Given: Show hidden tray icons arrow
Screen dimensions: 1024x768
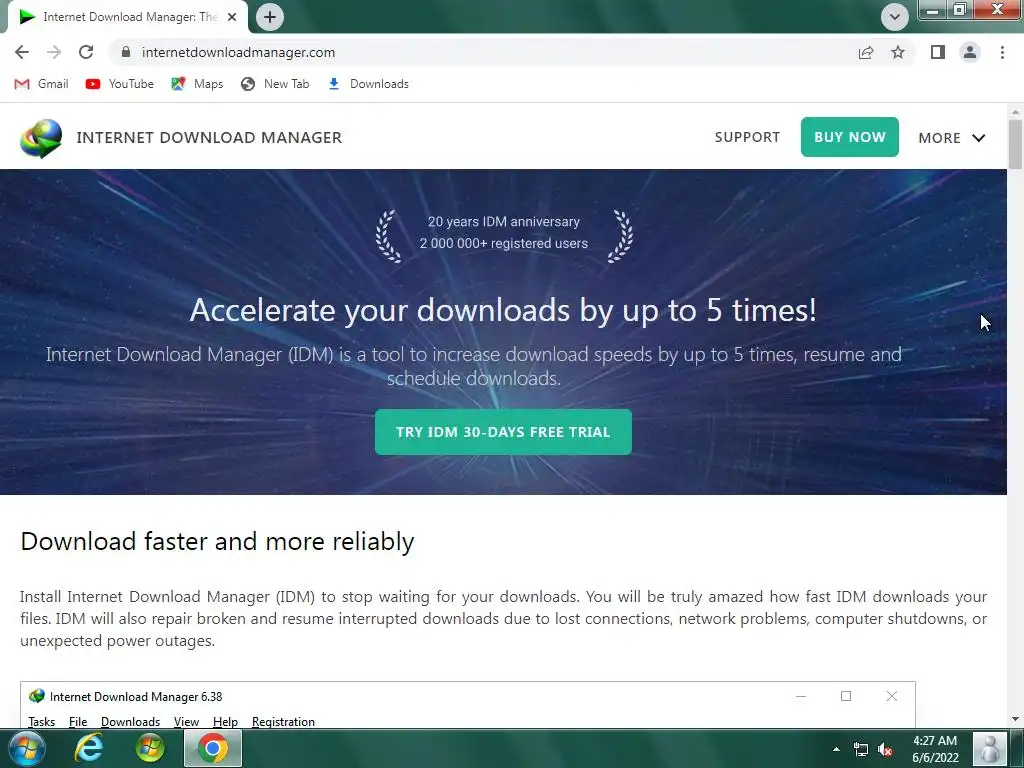Looking at the screenshot, I should [836, 749].
